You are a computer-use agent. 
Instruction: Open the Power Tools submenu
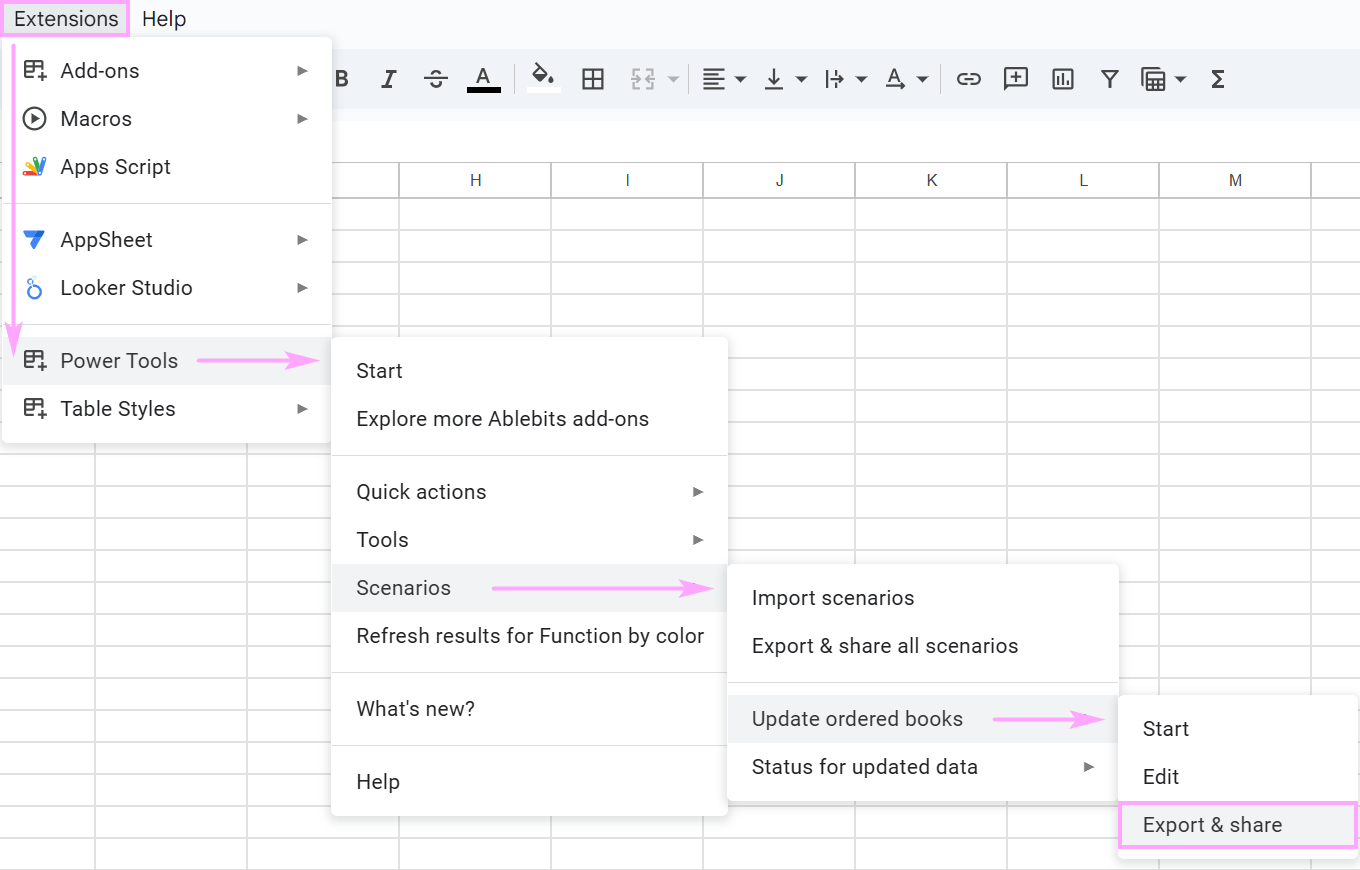coord(167,361)
